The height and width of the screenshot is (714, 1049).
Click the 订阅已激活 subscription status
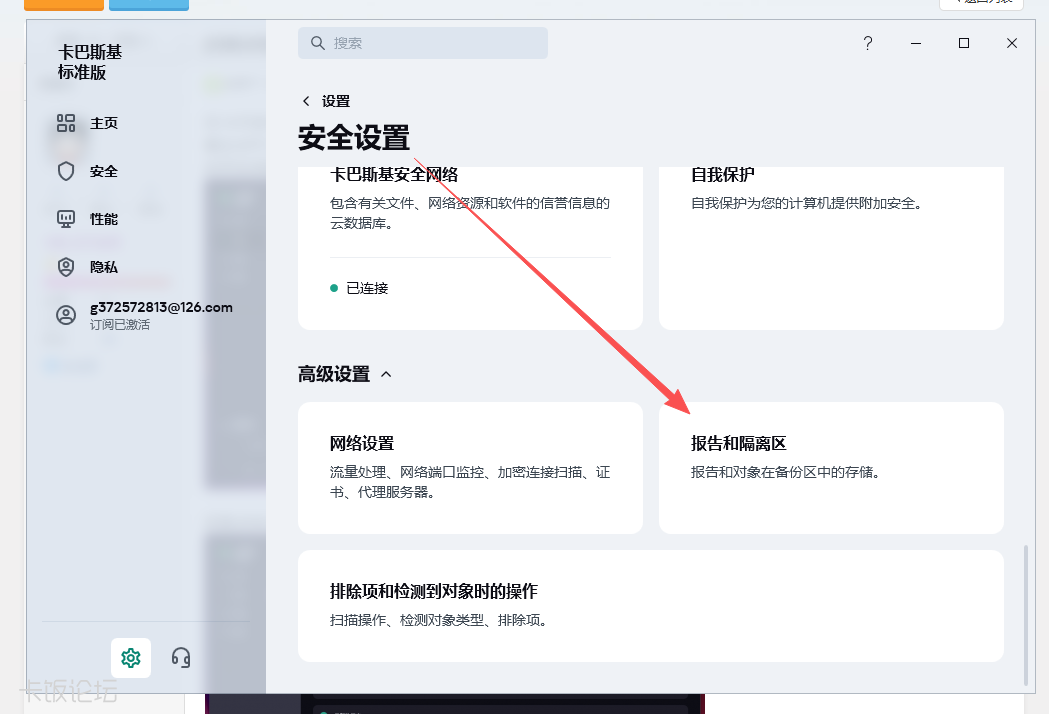click(120, 325)
